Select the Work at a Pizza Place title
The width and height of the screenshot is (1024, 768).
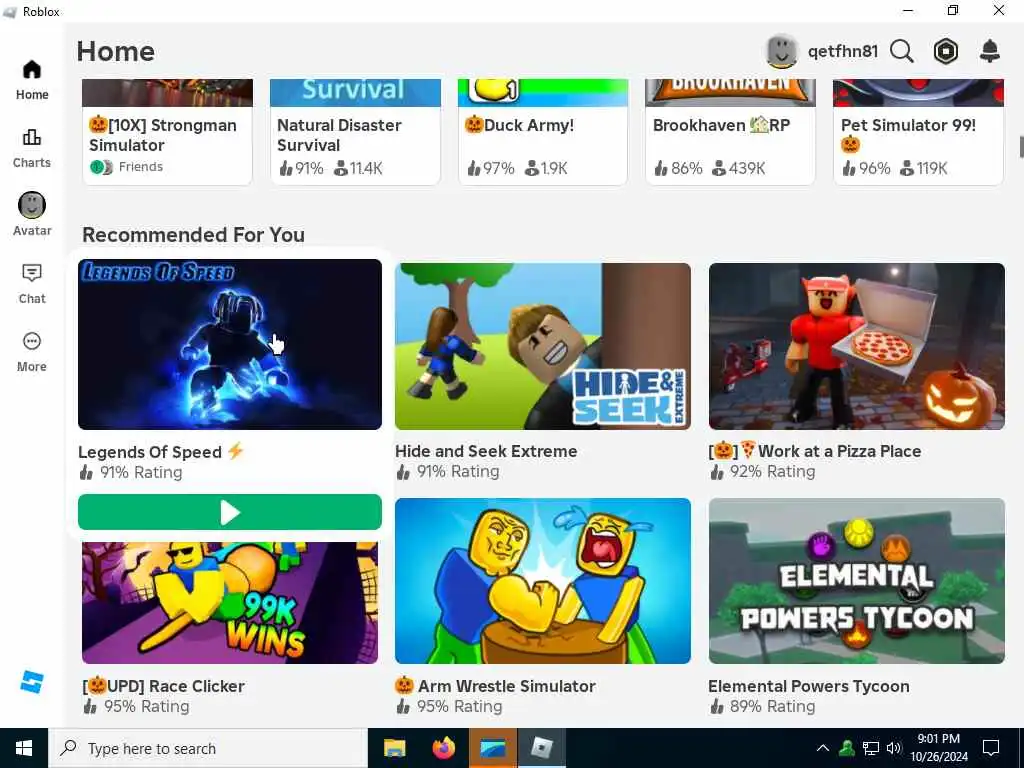815,451
